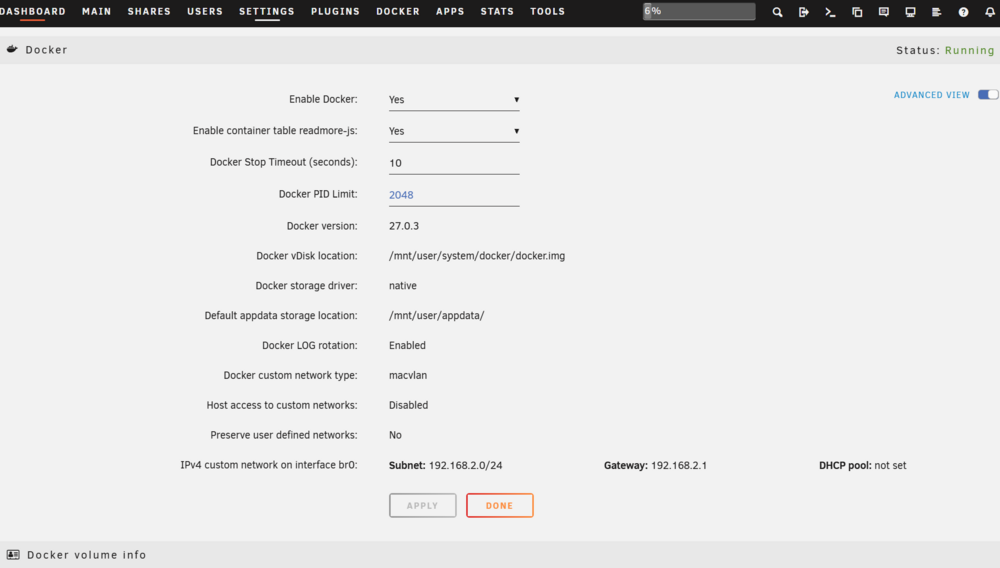Click the 6% array usage bar
The height and width of the screenshot is (568, 1000).
(699, 11)
